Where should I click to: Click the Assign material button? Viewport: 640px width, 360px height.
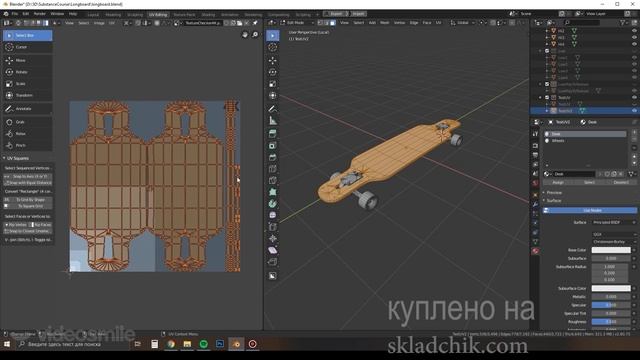558,182
